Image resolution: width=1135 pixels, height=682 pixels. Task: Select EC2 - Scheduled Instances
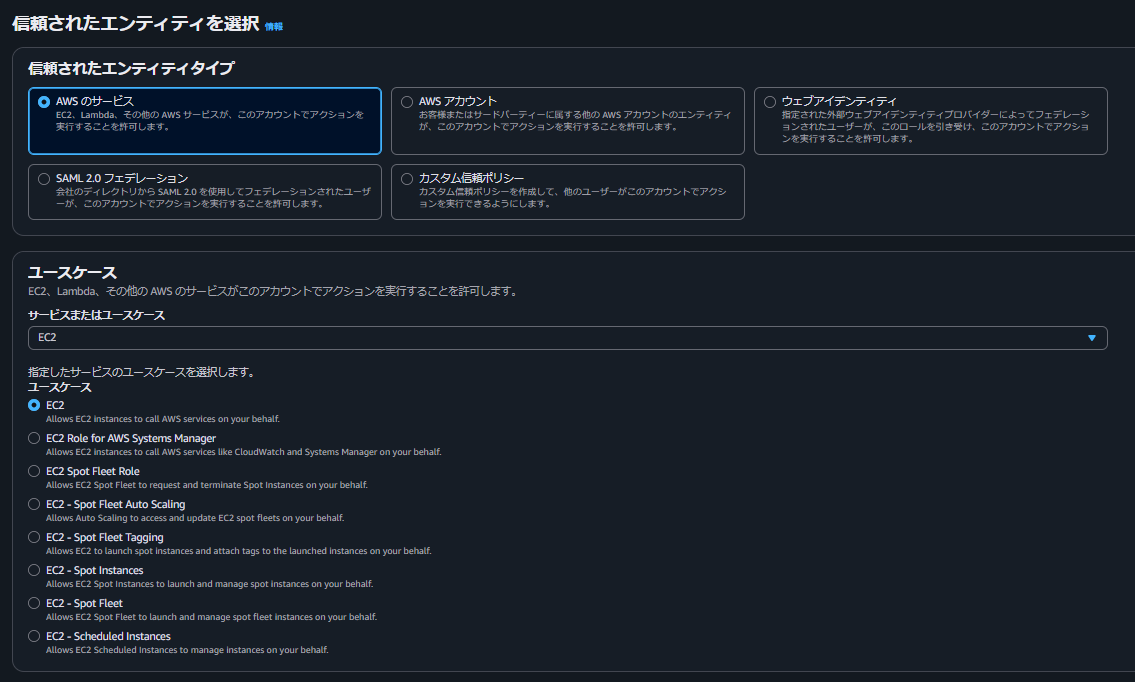33,635
